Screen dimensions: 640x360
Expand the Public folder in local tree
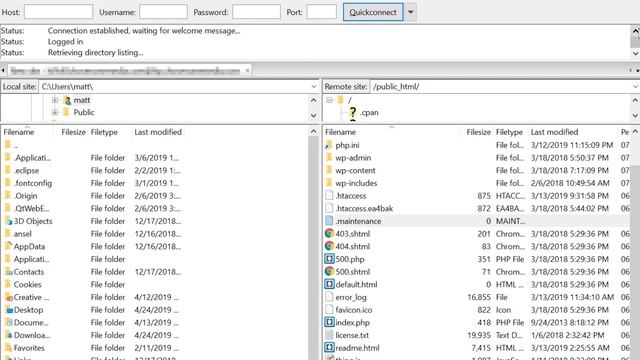[55, 112]
